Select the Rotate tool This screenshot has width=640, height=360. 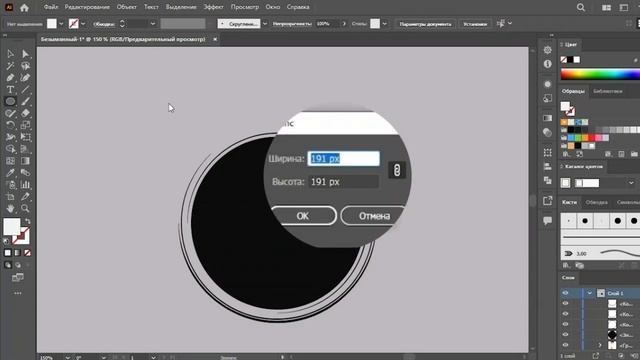click(x=10, y=125)
